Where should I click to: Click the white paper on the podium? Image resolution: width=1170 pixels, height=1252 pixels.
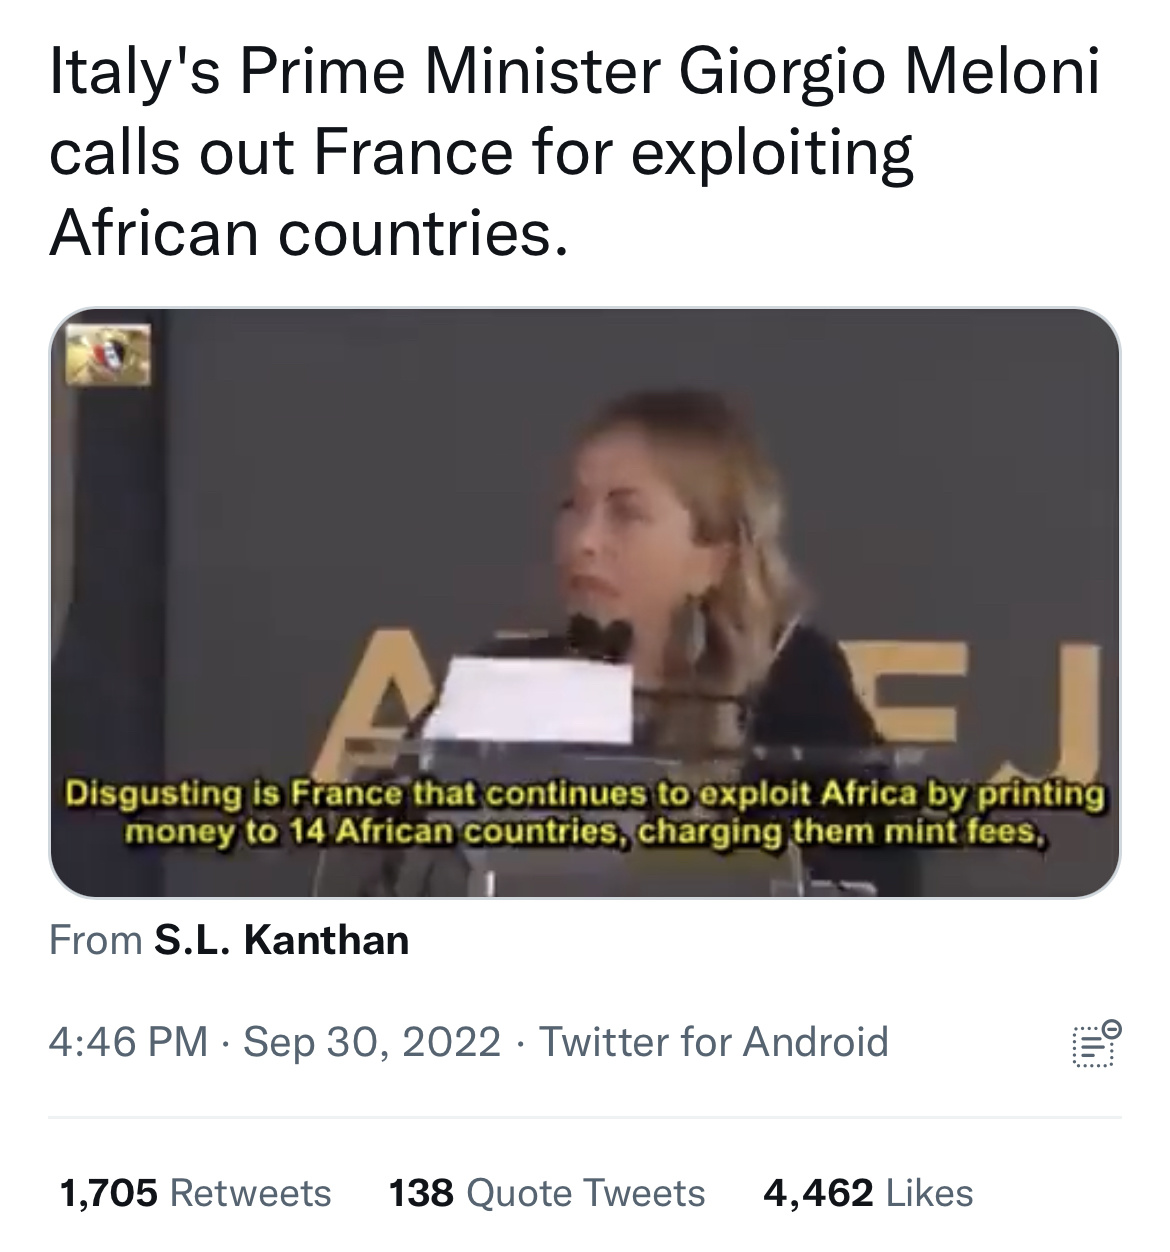click(x=541, y=699)
